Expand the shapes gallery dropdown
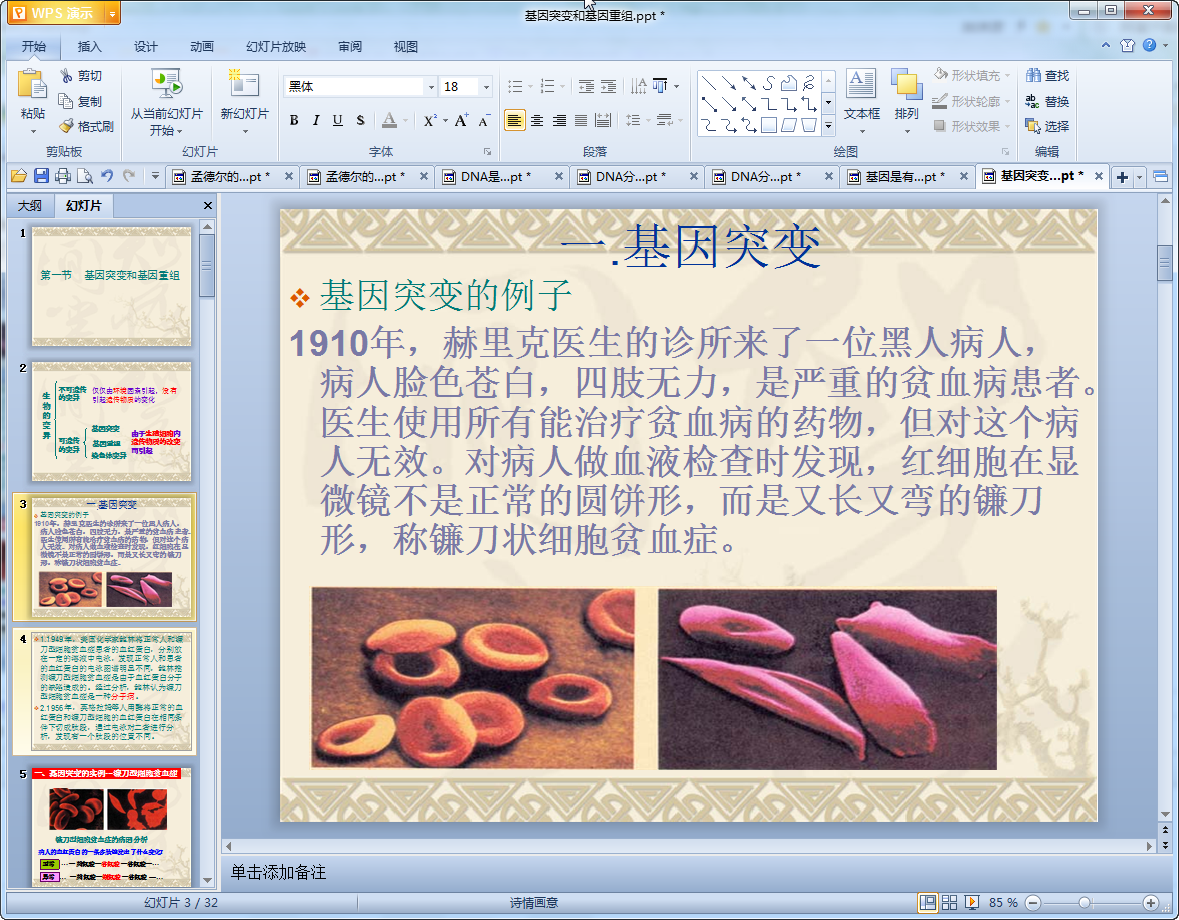 (x=828, y=126)
